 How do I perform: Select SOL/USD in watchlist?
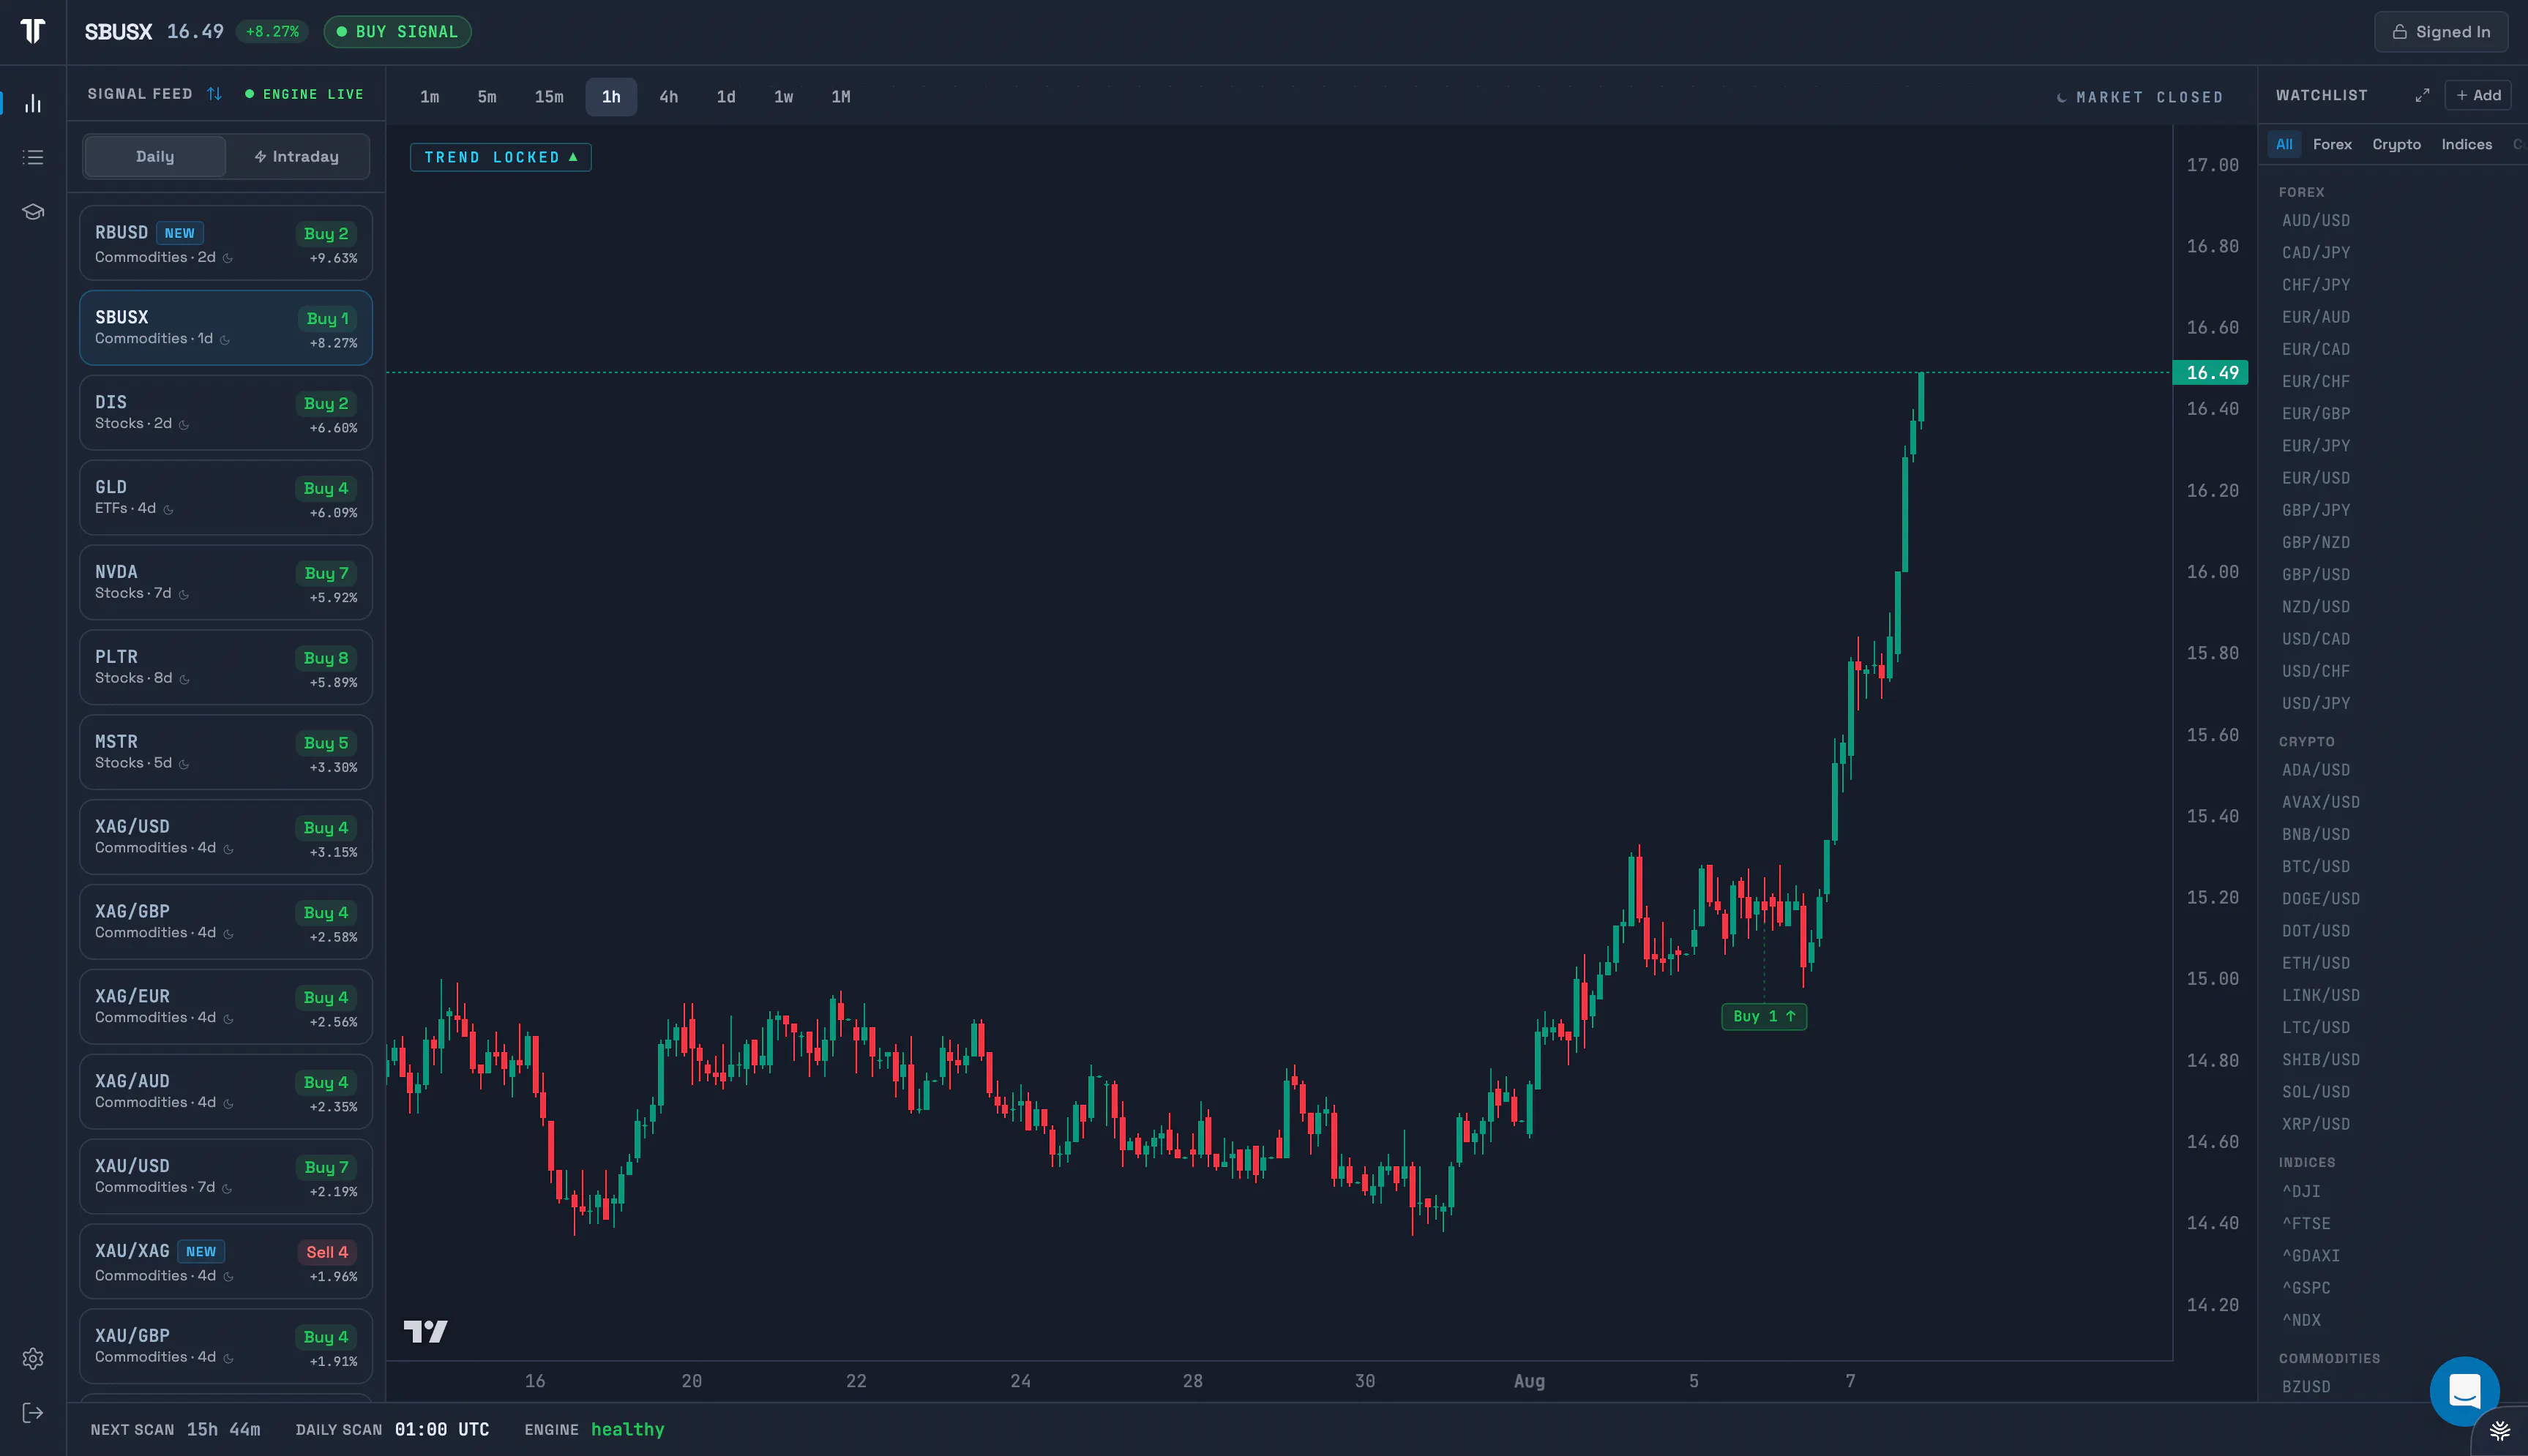[2316, 1092]
